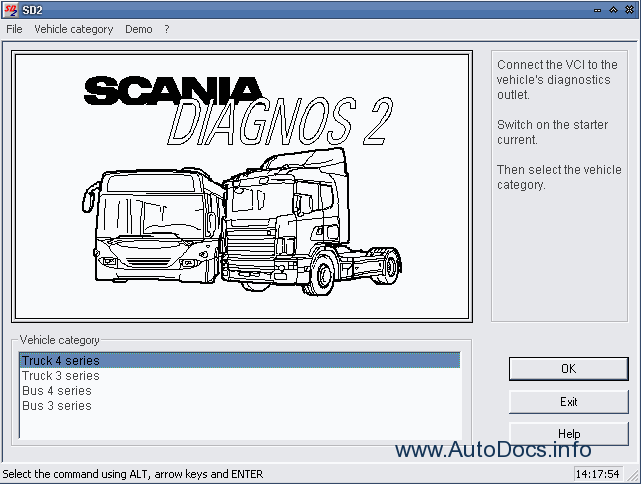Screen dimensions: 641x484
Task: Click the Exit button
Action: click(x=569, y=401)
